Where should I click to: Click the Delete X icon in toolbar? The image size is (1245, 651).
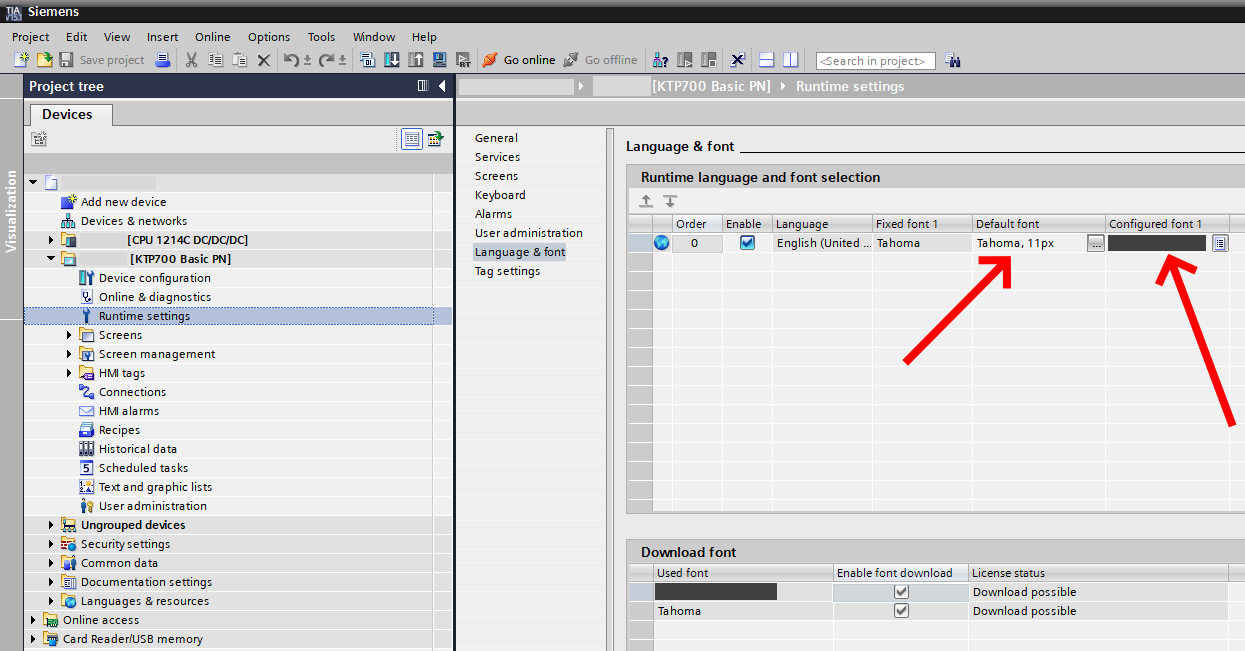[264, 60]
